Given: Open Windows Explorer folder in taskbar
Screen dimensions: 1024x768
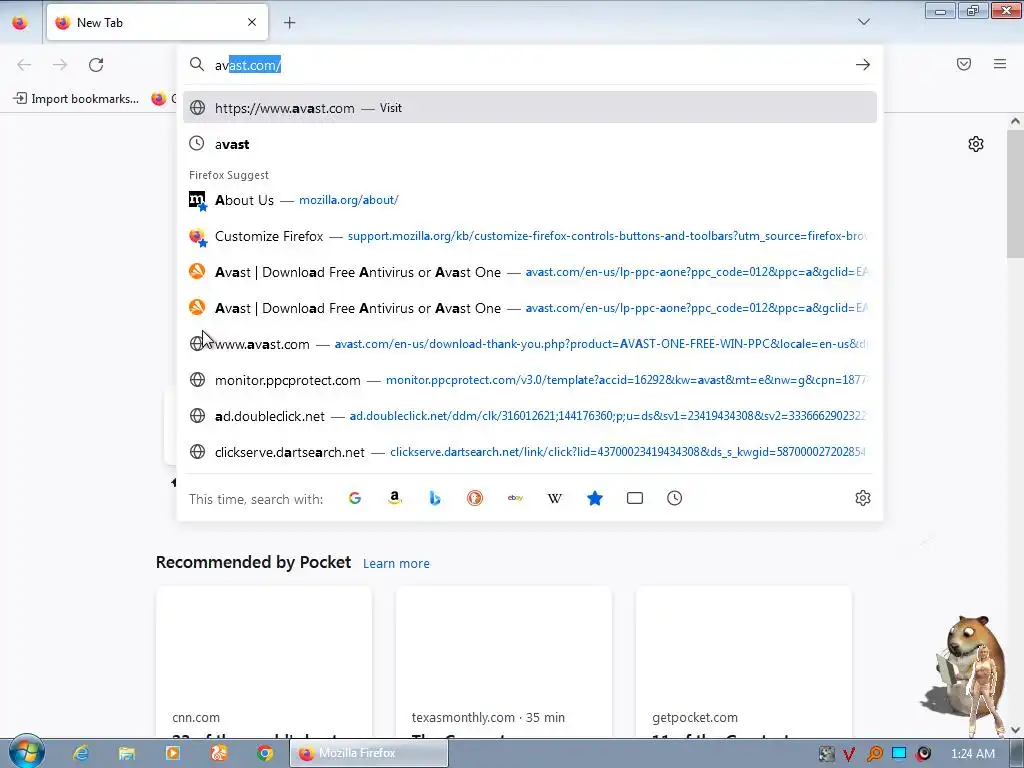Looking at the screenshot, I should [127, 753].
